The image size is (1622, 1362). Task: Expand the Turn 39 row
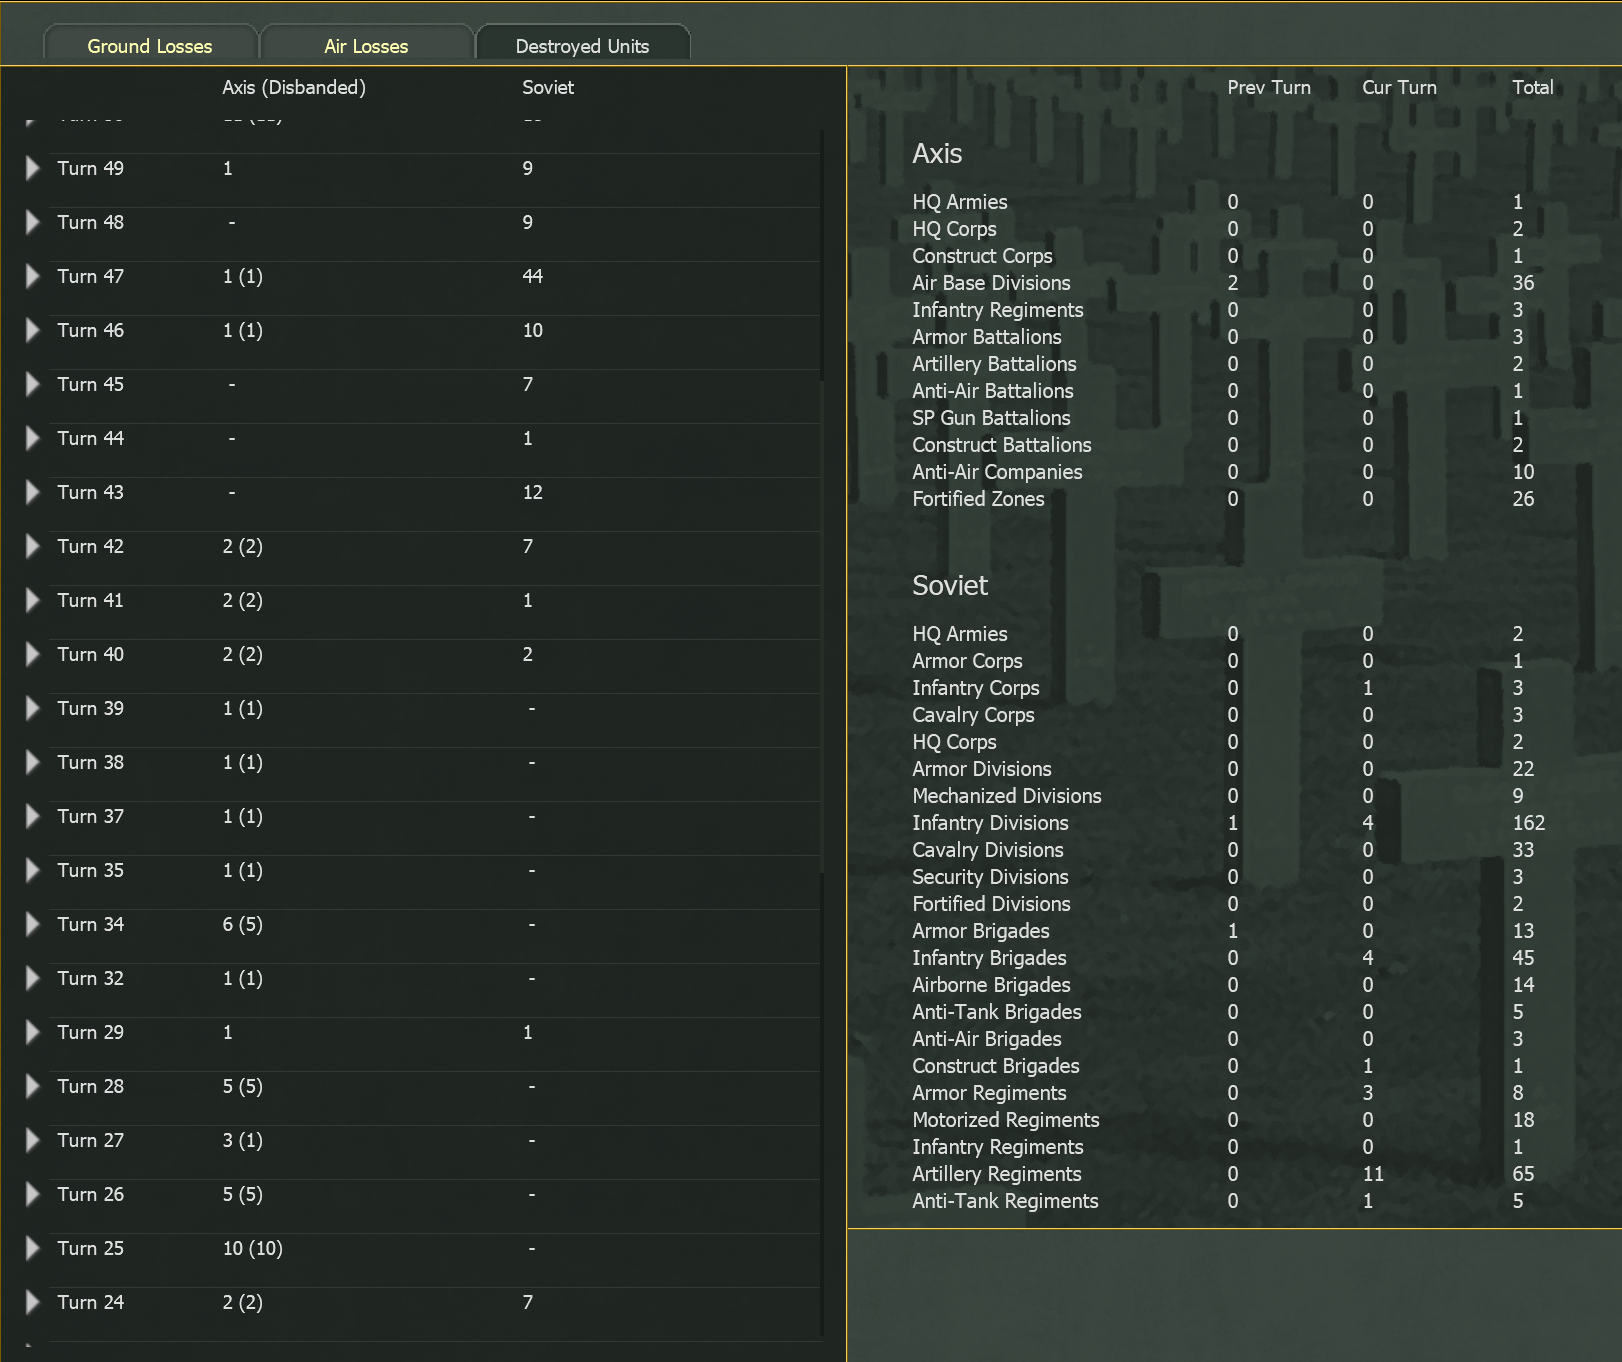[32, 708]
